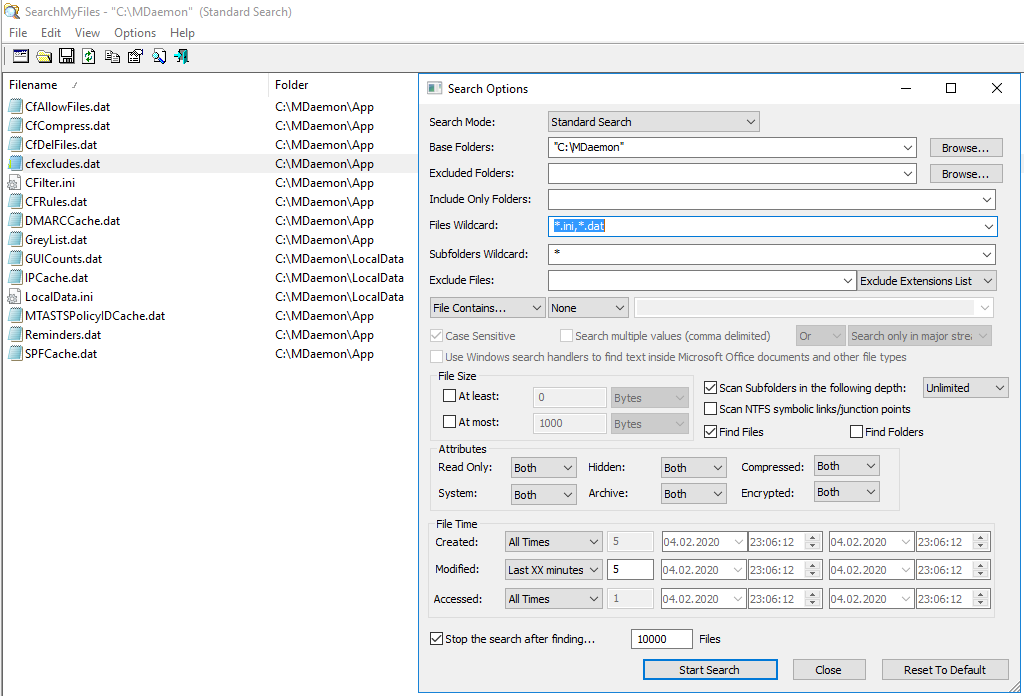The height and width of the screenshot is (696, 1024).
Task: Click the Search Options toolbar icon
Action: click(x=20, y=57)
